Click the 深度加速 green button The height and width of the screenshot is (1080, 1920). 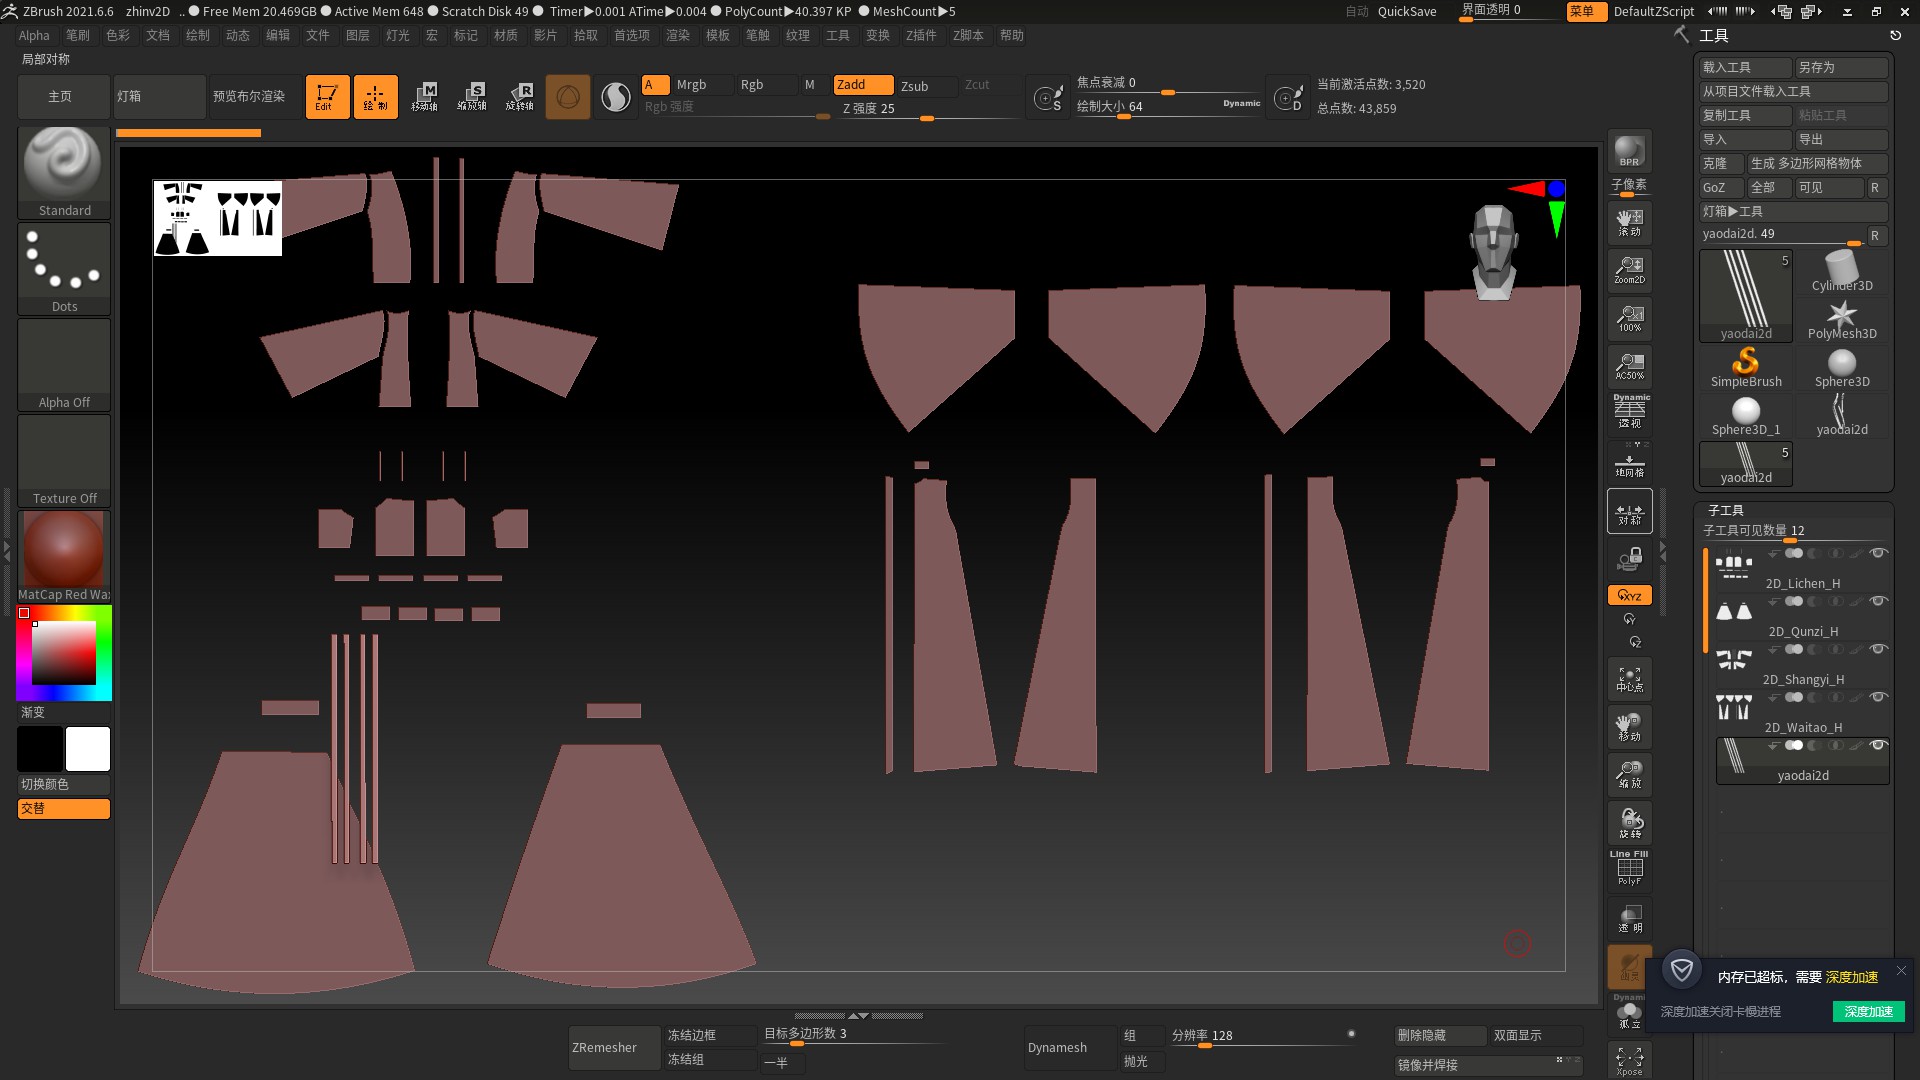[1868, 1012]
